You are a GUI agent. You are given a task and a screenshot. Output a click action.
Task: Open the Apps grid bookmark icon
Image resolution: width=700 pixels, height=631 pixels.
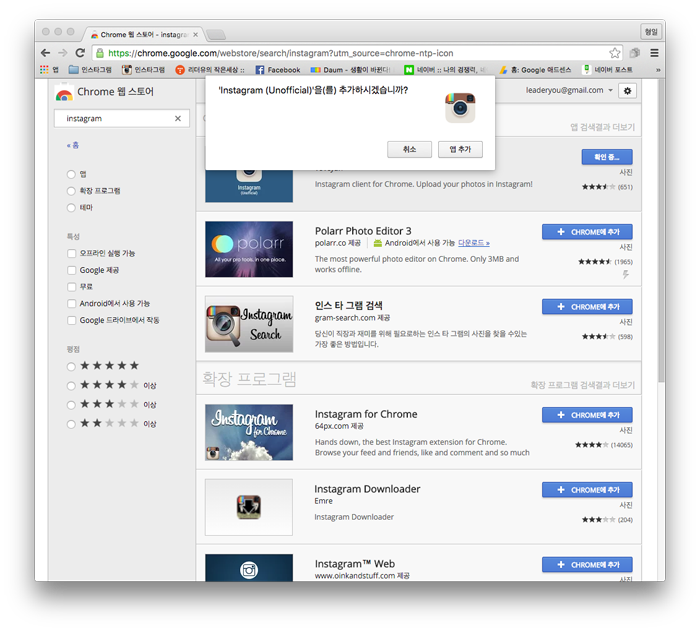pyautogui.click(x=44, y=70)
